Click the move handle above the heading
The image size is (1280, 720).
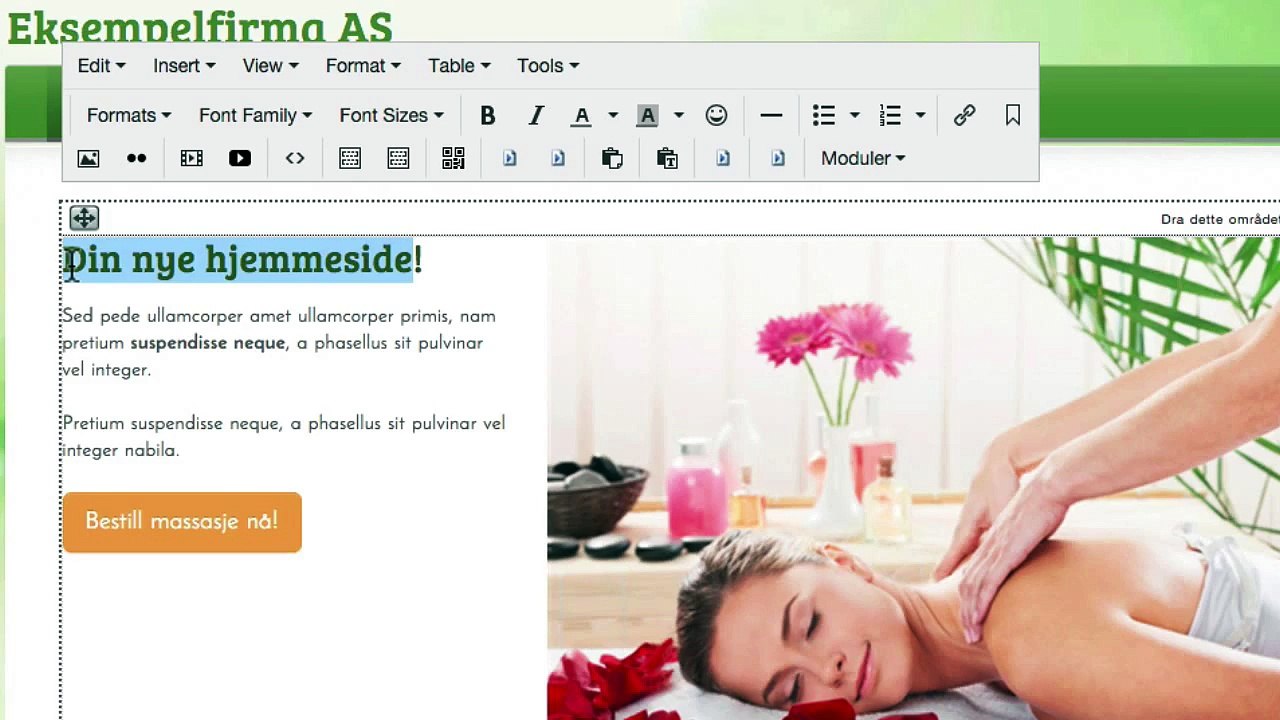click(x=84, y=217)
